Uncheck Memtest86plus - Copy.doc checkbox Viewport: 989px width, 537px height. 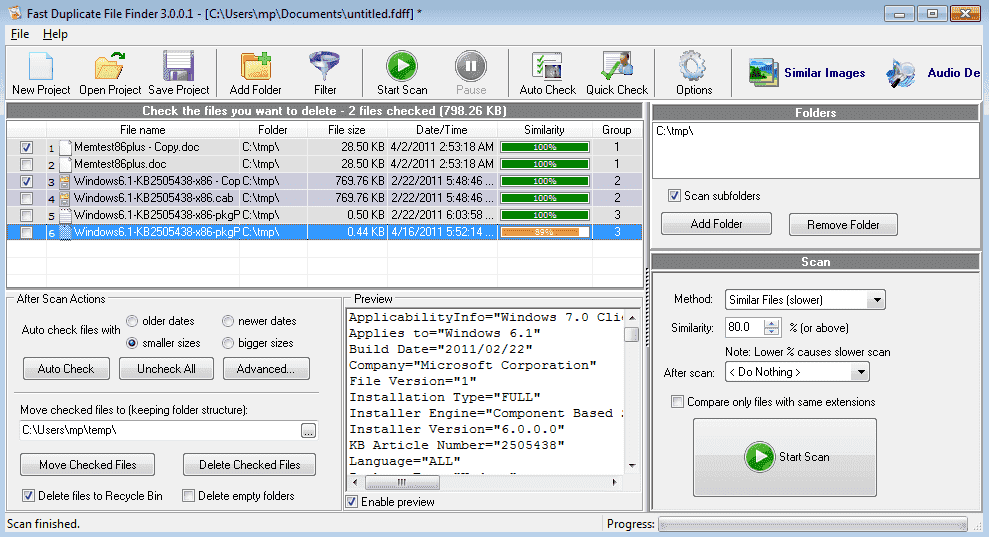26,148
